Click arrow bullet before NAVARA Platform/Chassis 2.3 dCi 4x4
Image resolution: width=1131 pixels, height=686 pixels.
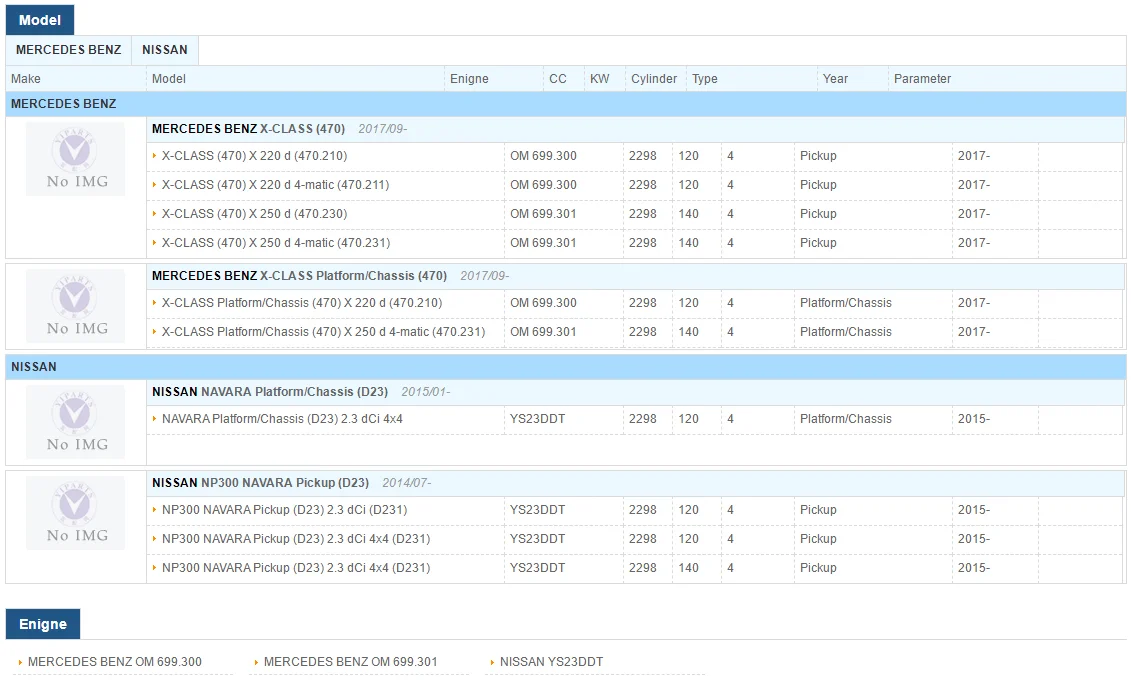(x=154, y=418)
